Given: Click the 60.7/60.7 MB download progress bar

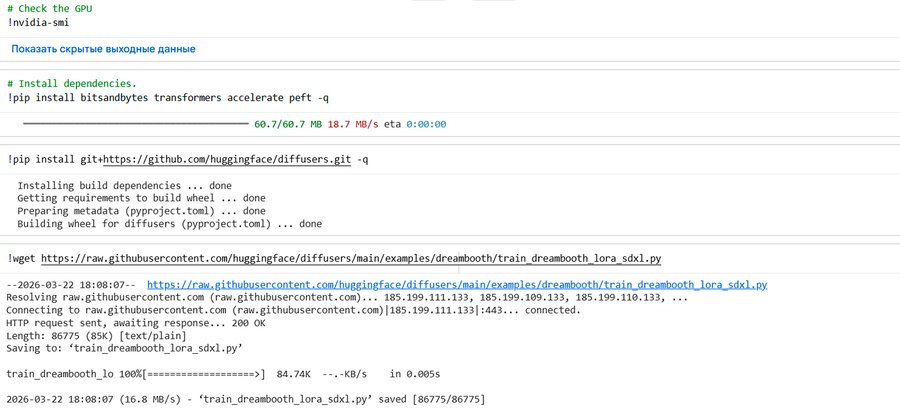Looking at the screenshot, I should tap(136, 124).
